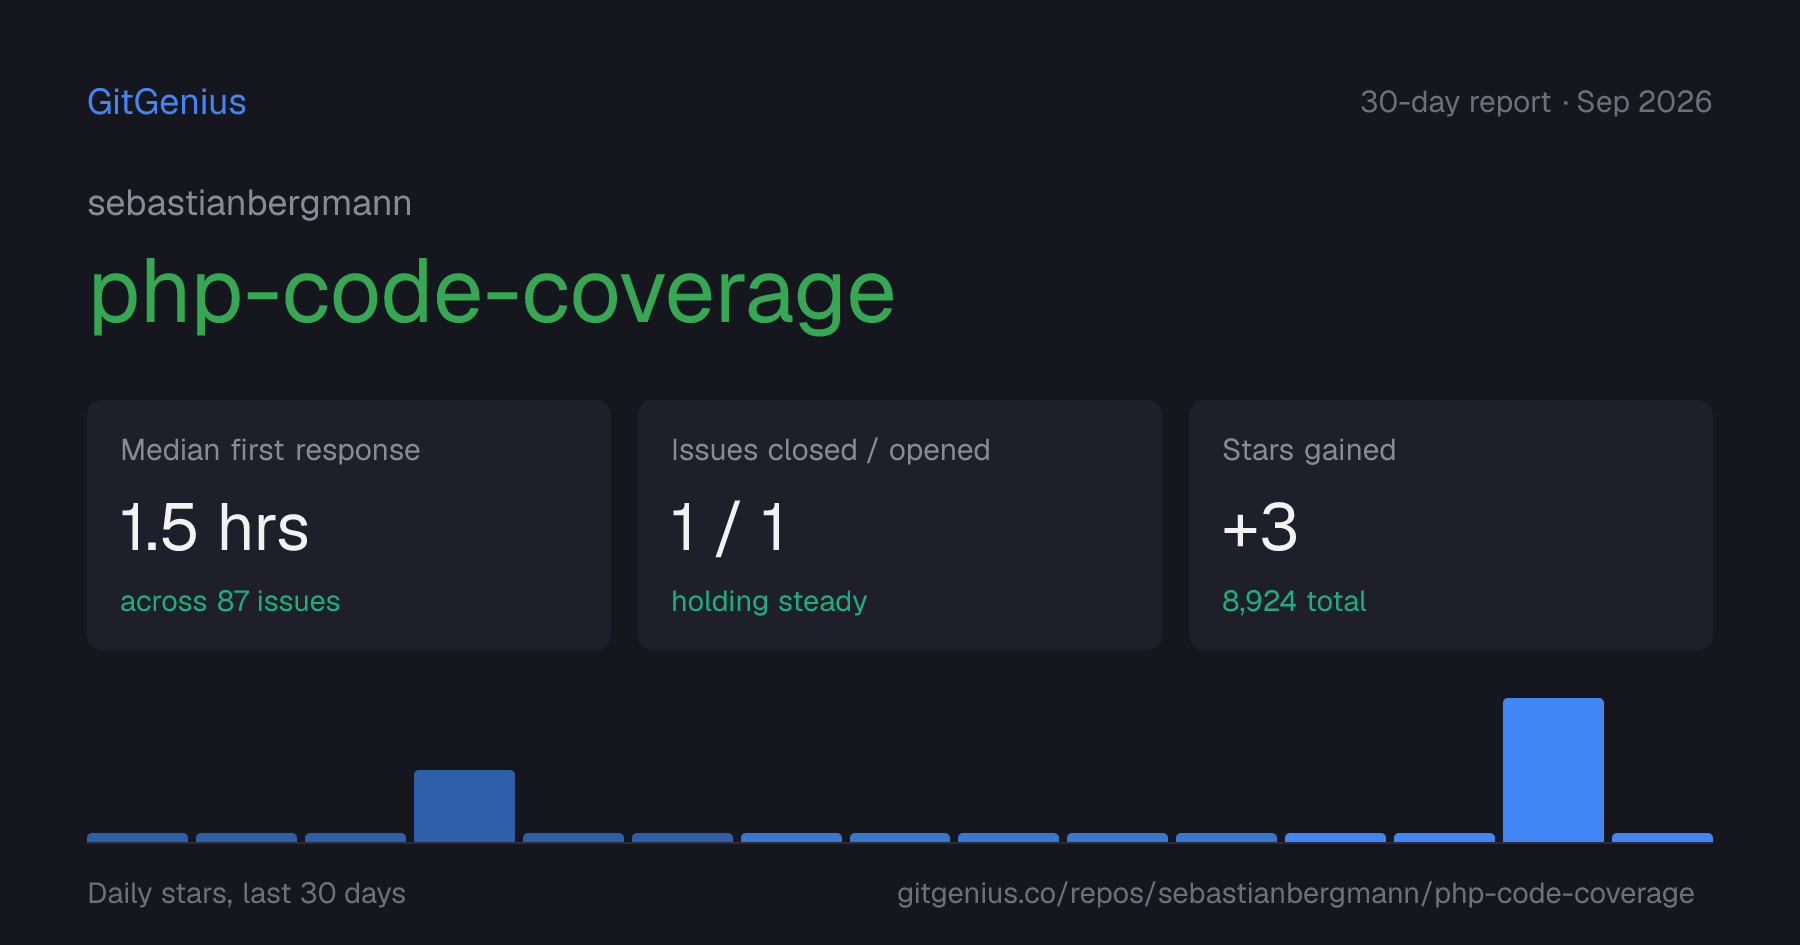
Task: Open the Median first response card
Action: [349, 525]
